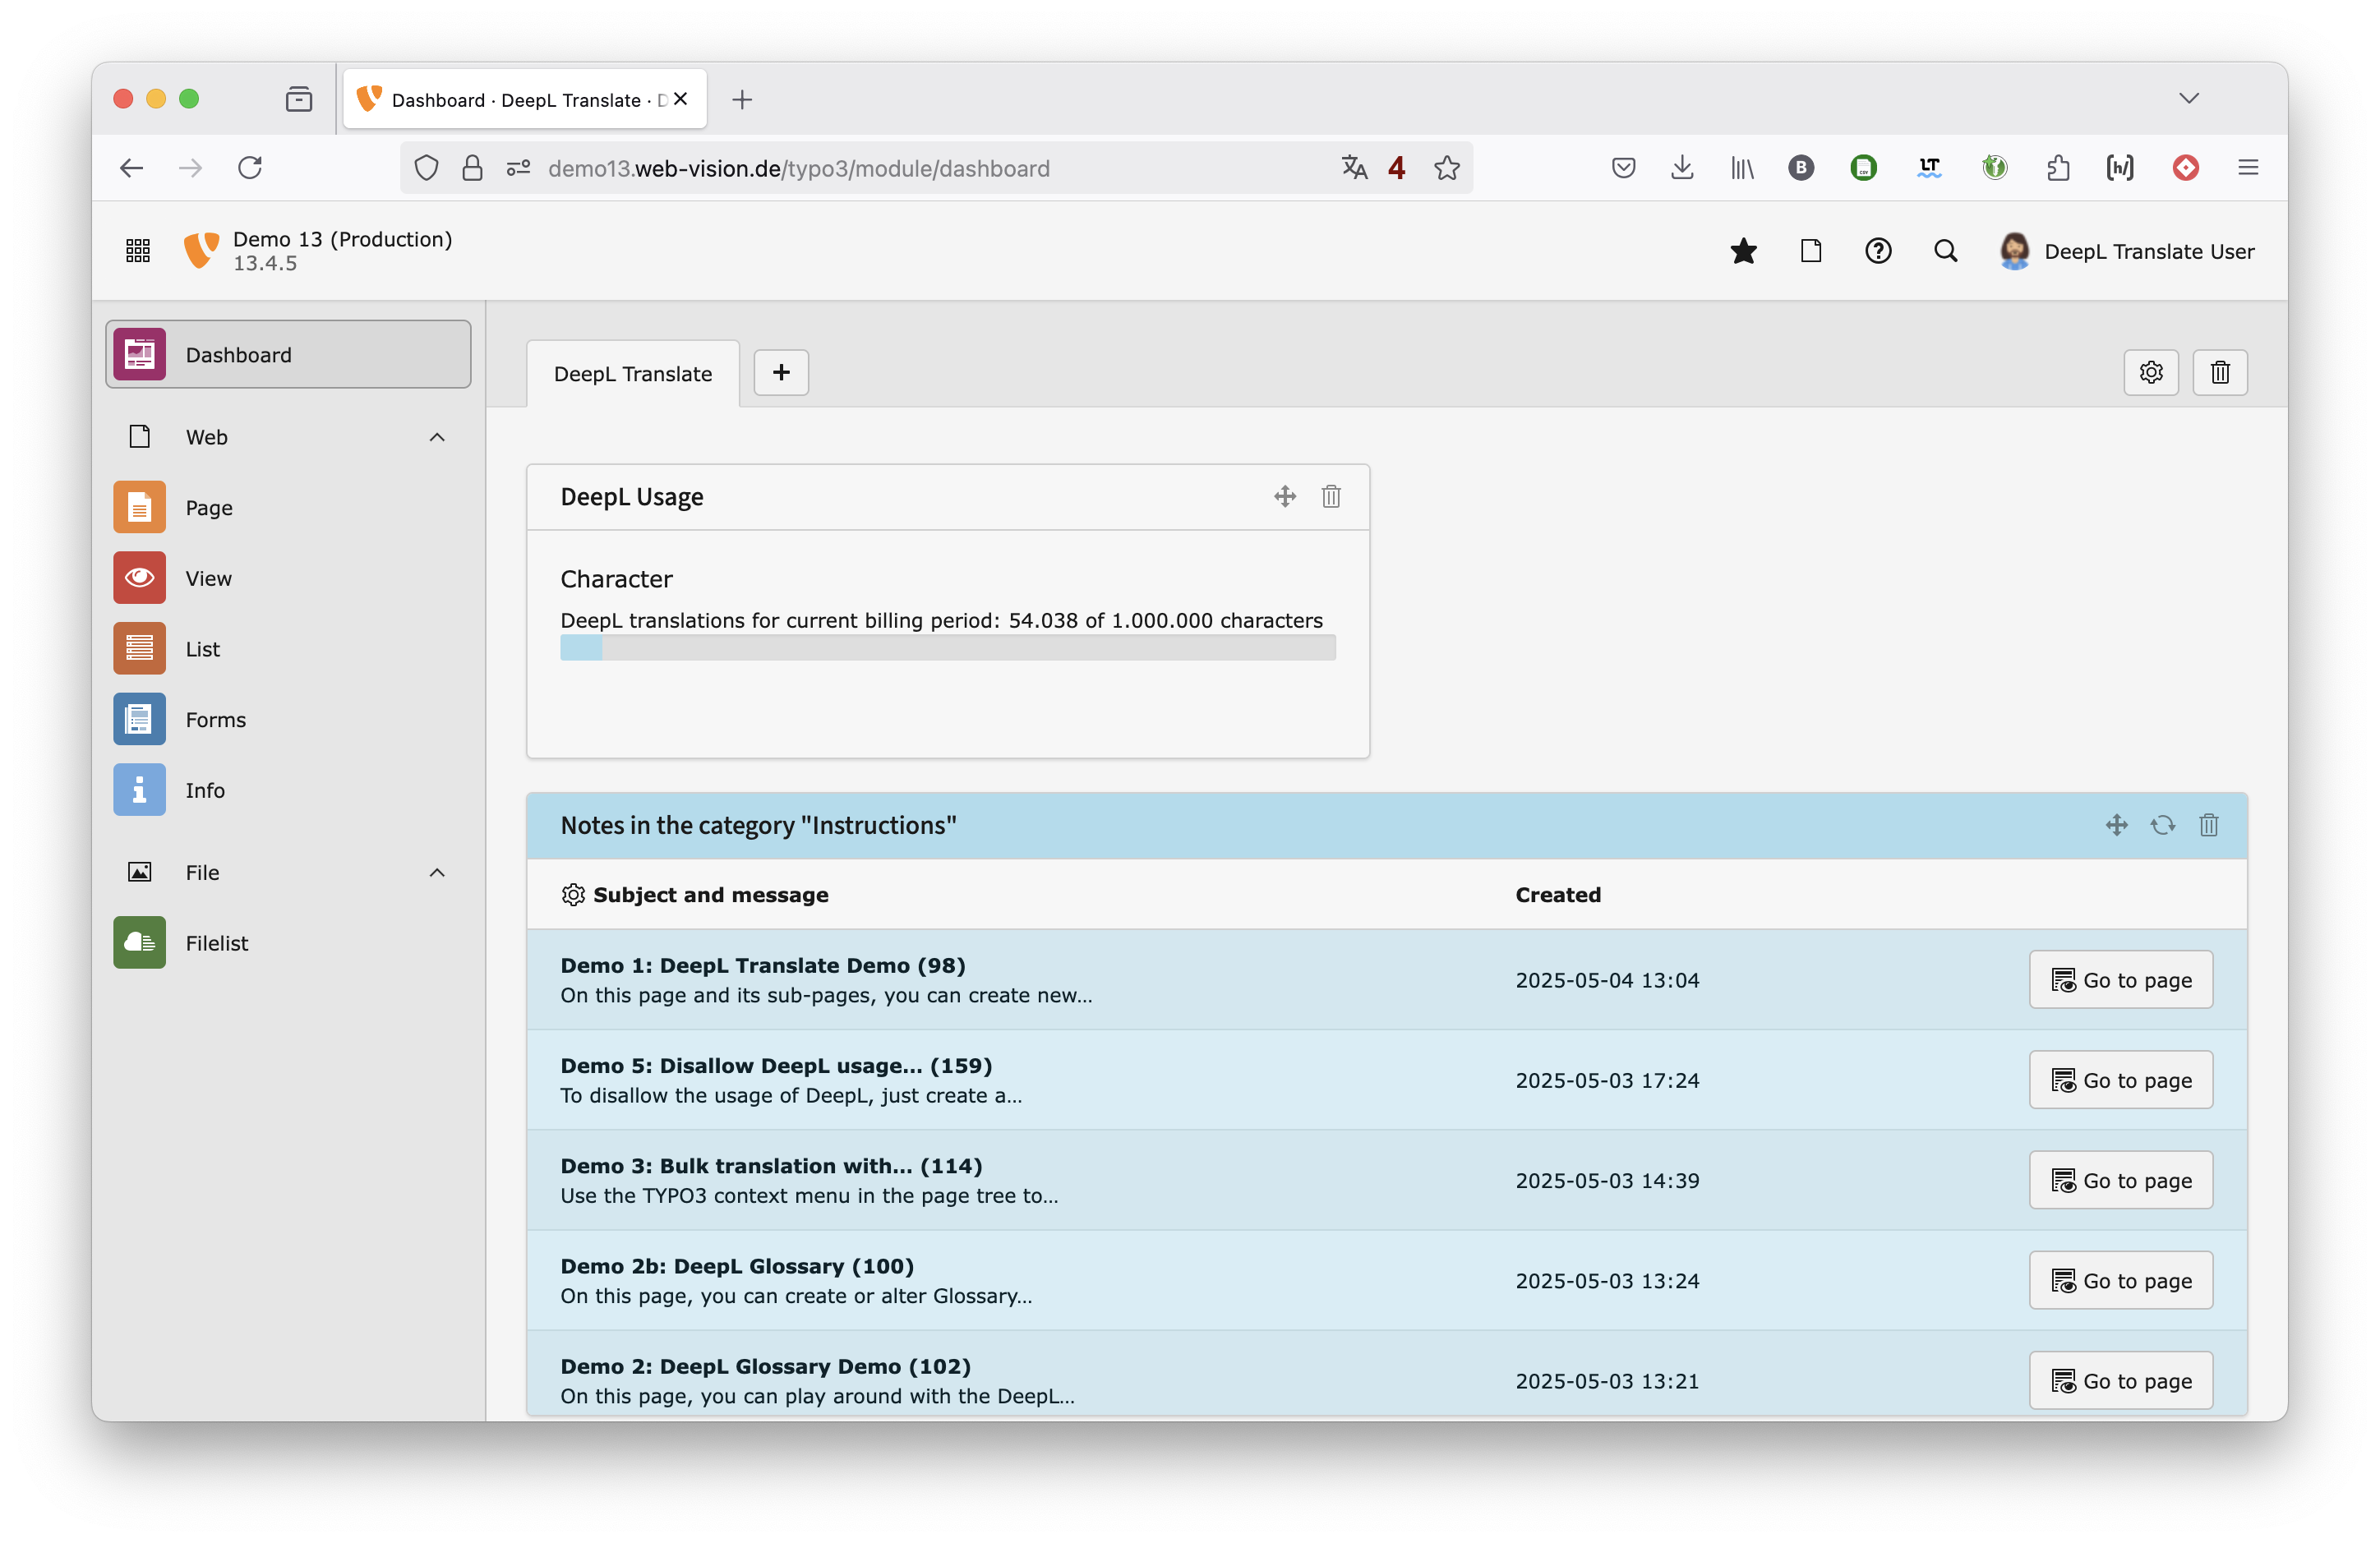Screen dimensions: 2380x1543
Task: Click the TYPO3 logo in top bar
Action: tap(201, 250)
